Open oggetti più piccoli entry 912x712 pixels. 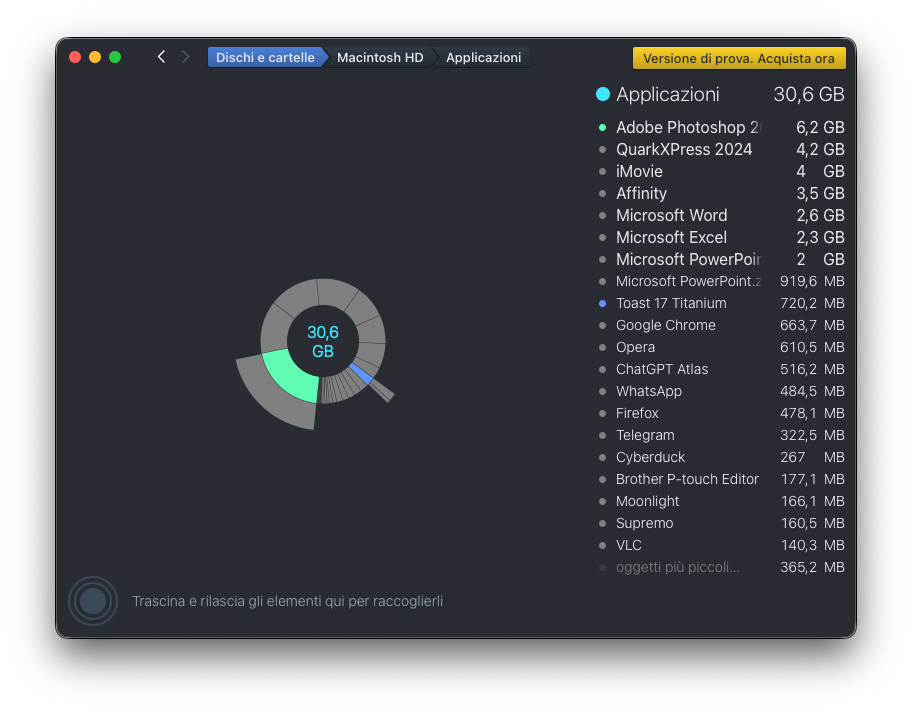[721, 567]
